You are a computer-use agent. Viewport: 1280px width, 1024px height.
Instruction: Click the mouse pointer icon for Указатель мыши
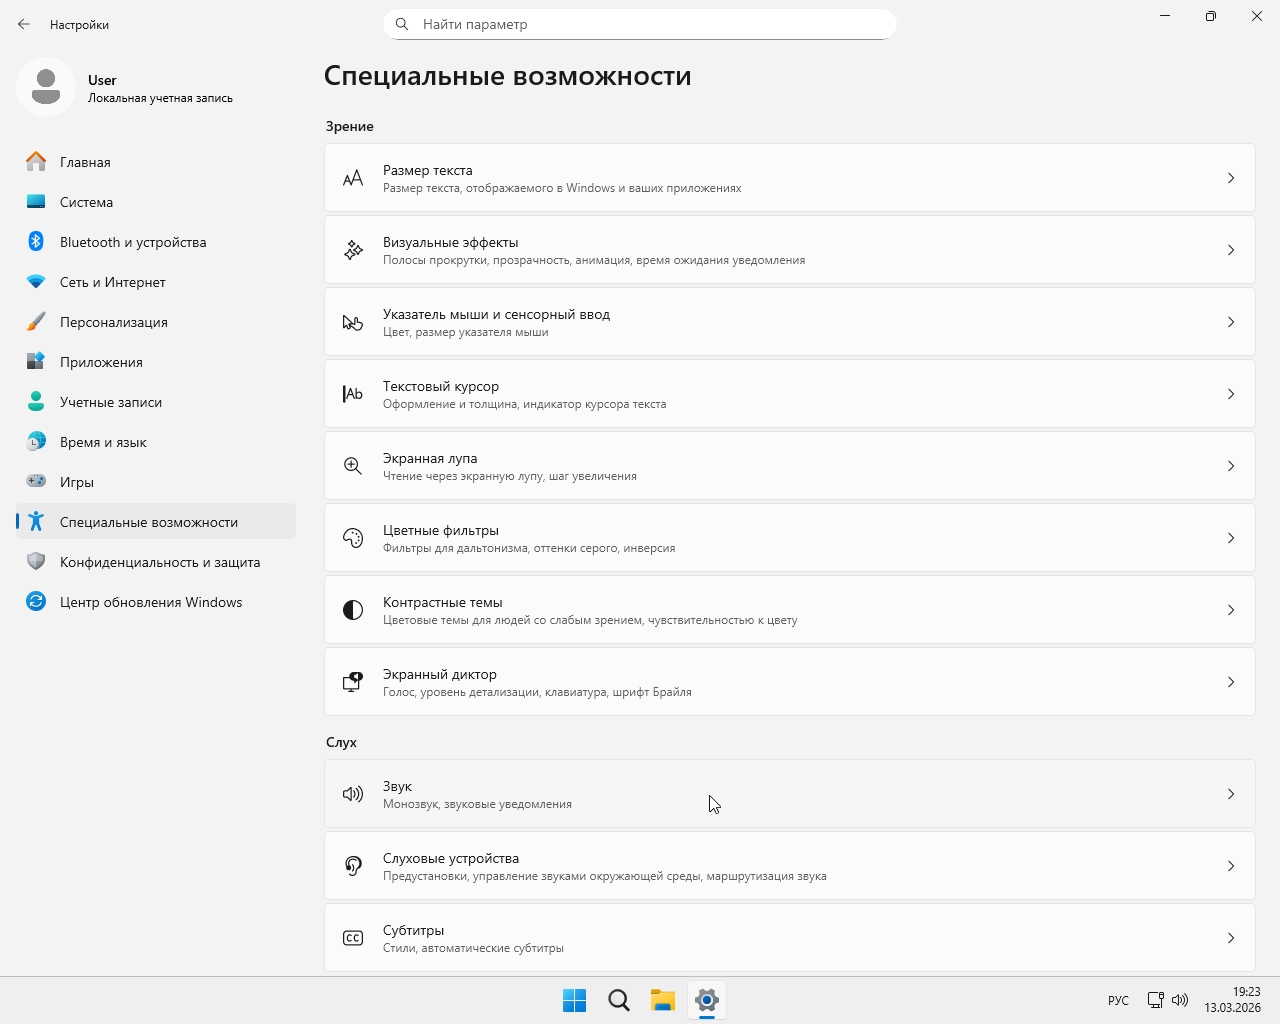coord(353,322)
